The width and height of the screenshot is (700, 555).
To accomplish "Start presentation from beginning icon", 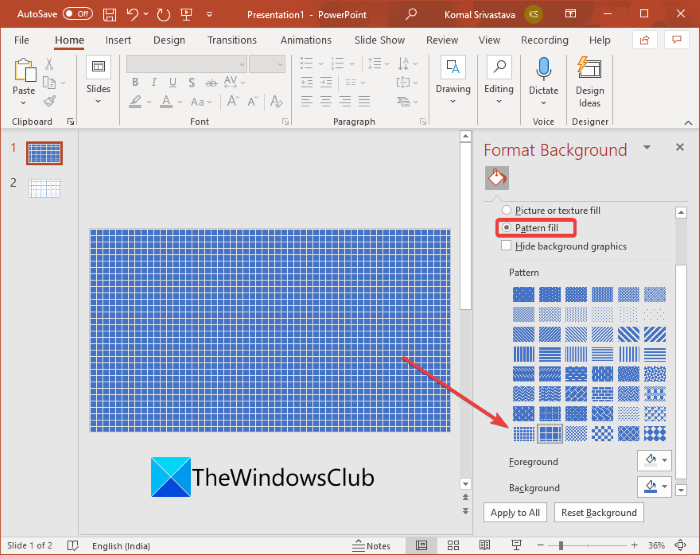I will click(x=187, y=14).
